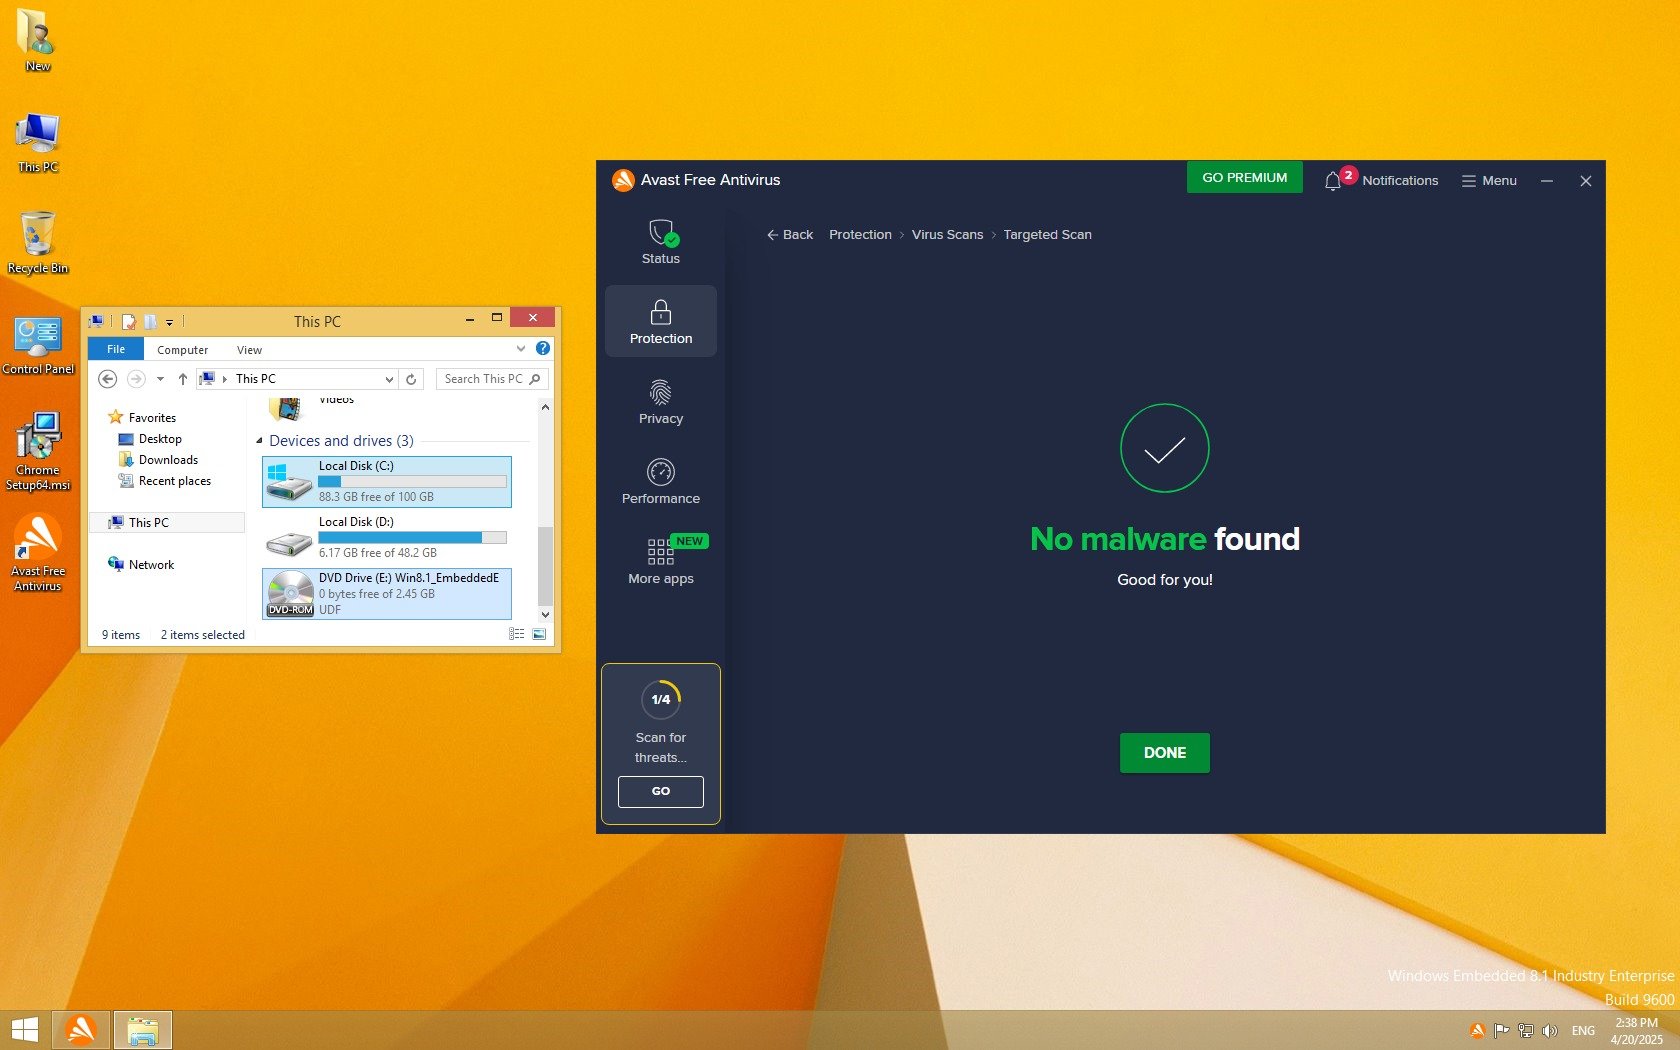Open Explorer help question mark

click(x=543, y=348)
